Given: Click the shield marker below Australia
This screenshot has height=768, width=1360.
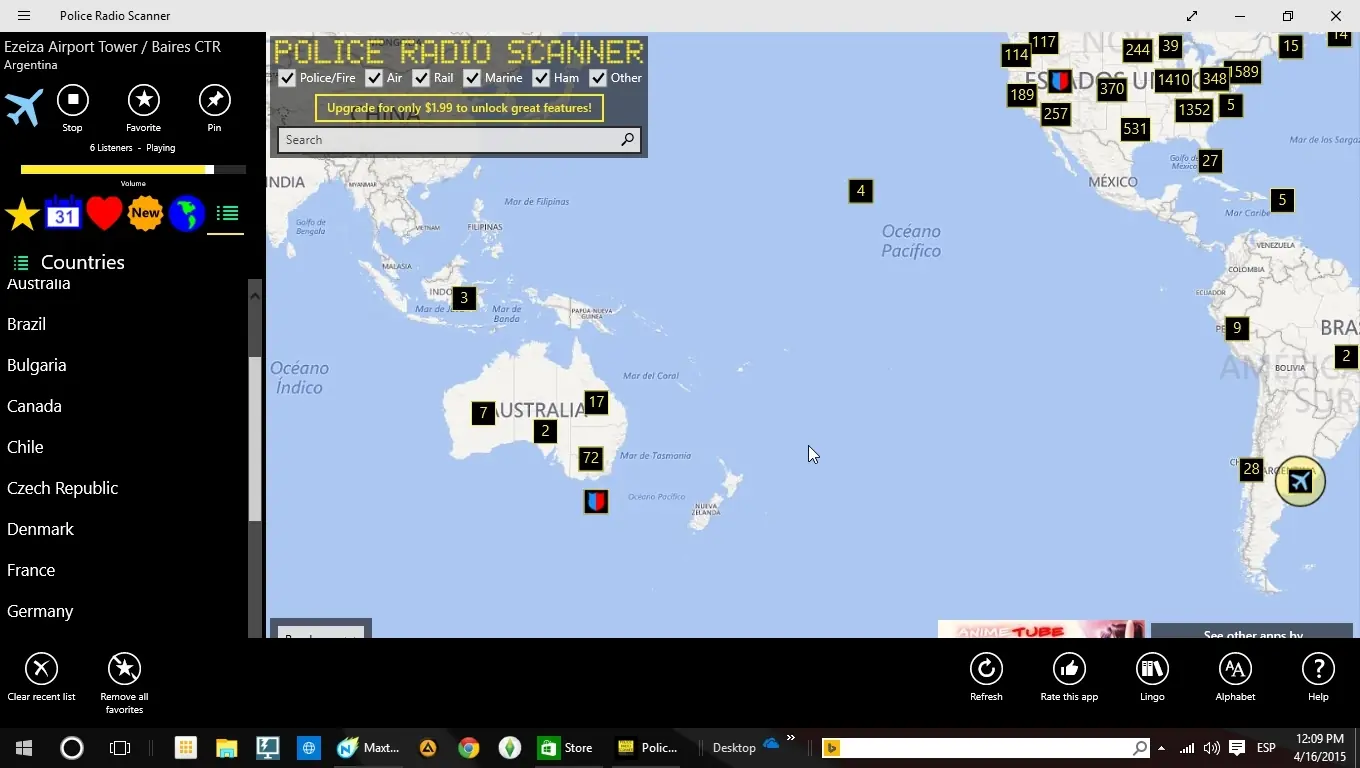Looking at the screenshot, I should click(x=596, y=501).
